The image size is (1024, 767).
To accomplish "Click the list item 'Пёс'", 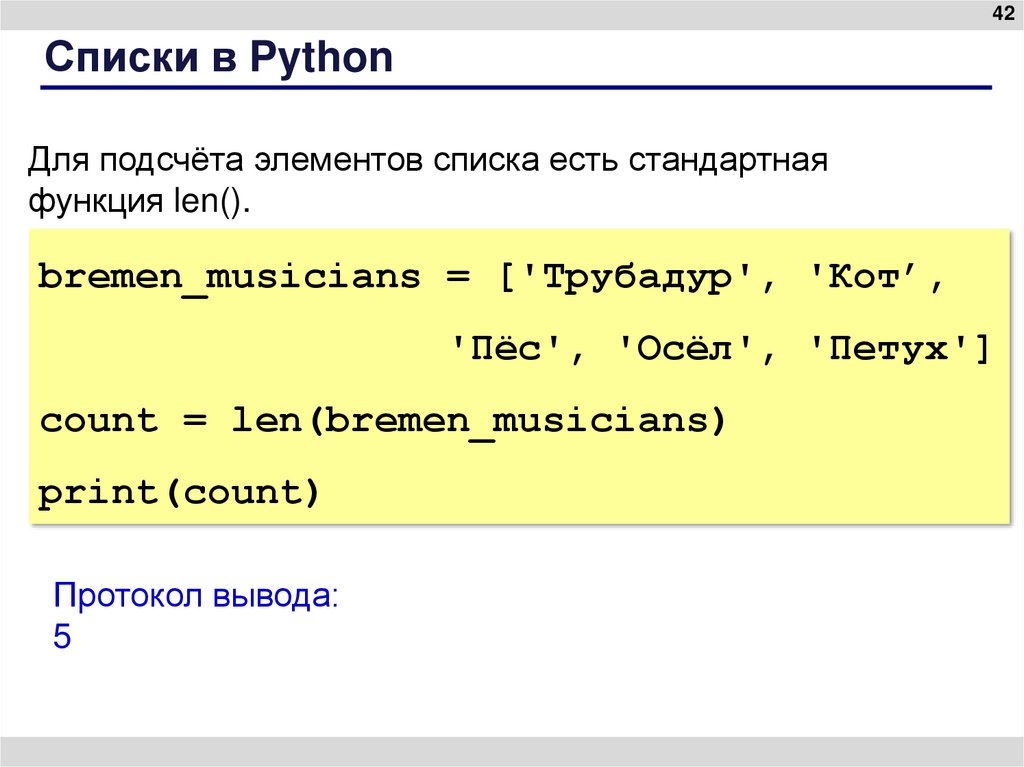I will tap(509, 349).
